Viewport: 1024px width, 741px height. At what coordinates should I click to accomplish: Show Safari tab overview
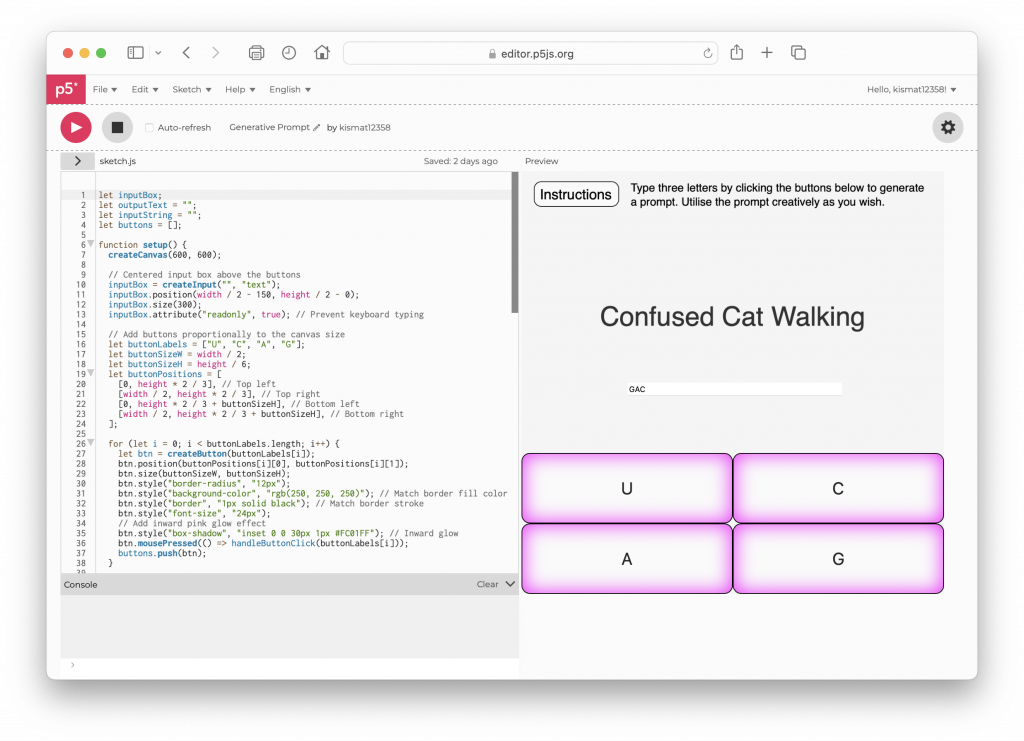pos(798,53)
